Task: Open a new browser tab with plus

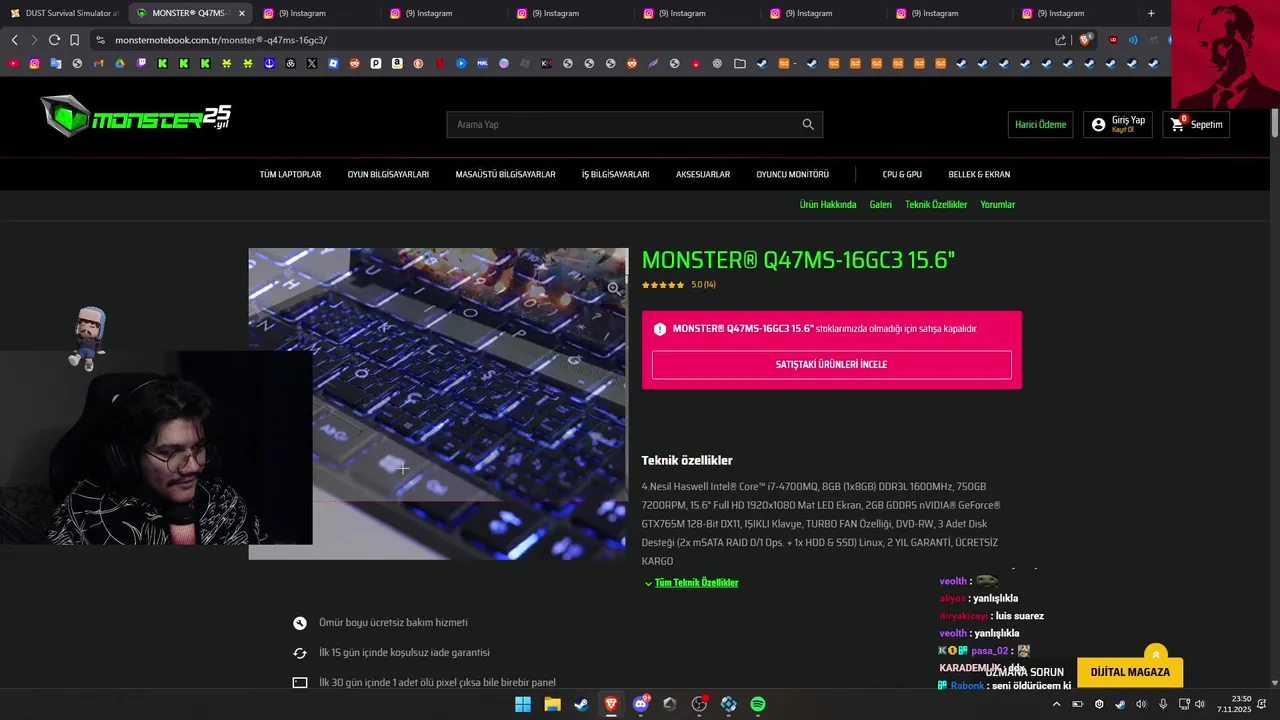Action: [x=1151, y=13]
